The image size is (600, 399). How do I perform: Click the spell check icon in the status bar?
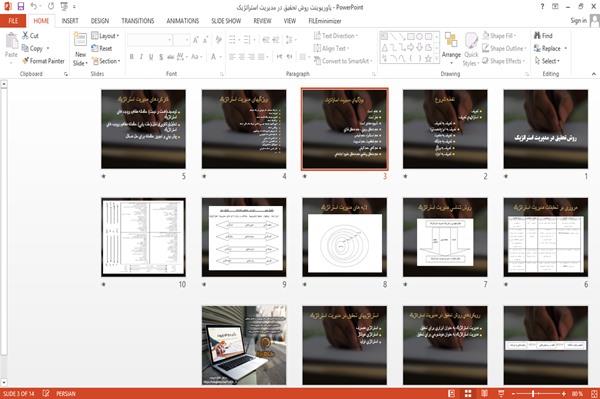[46, 393]
